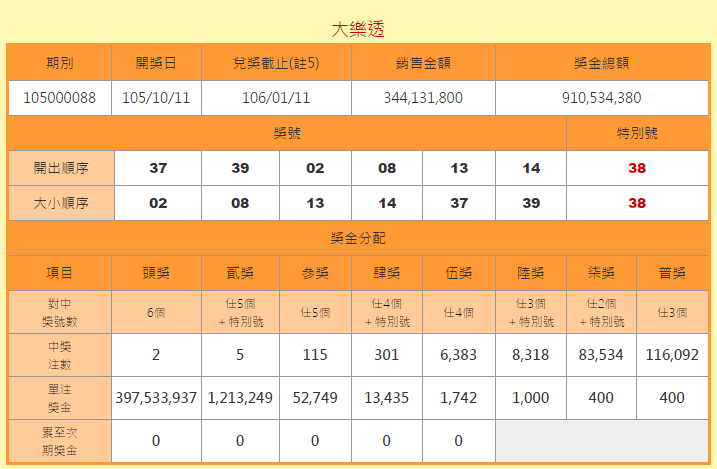Click the 單注獎金 row label
The height and width of the screenshot is (469, 717).
[x=59, y=398]
